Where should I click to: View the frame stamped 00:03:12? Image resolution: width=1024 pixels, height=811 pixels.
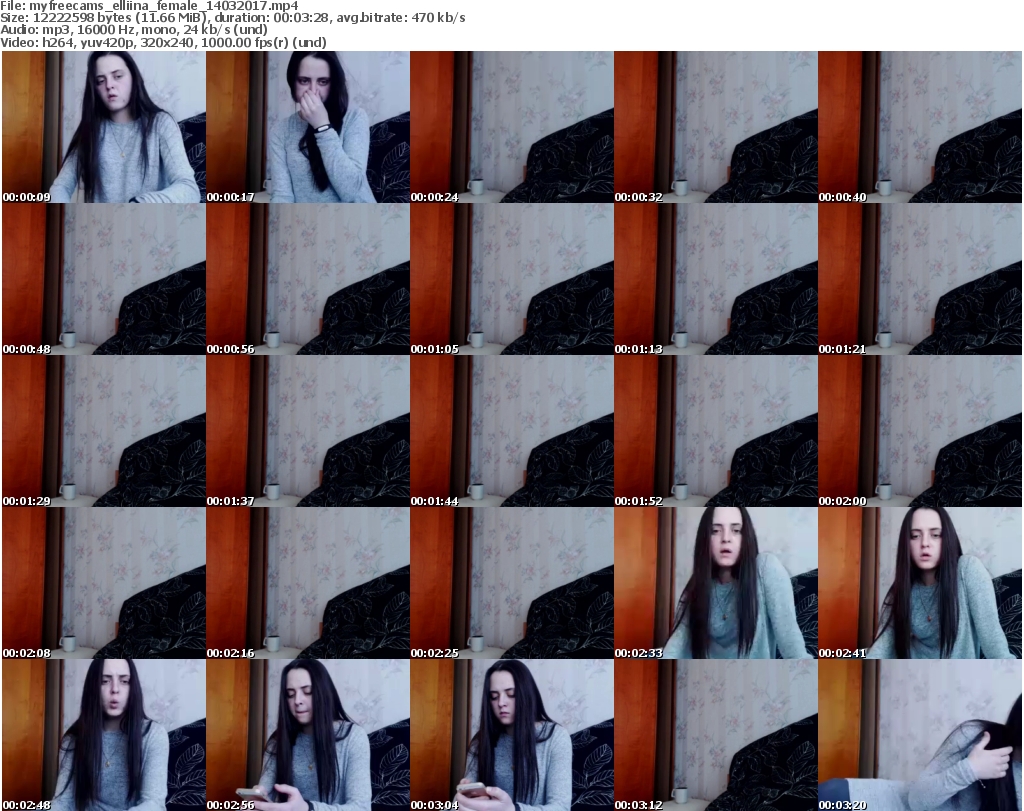pos(716,735)
